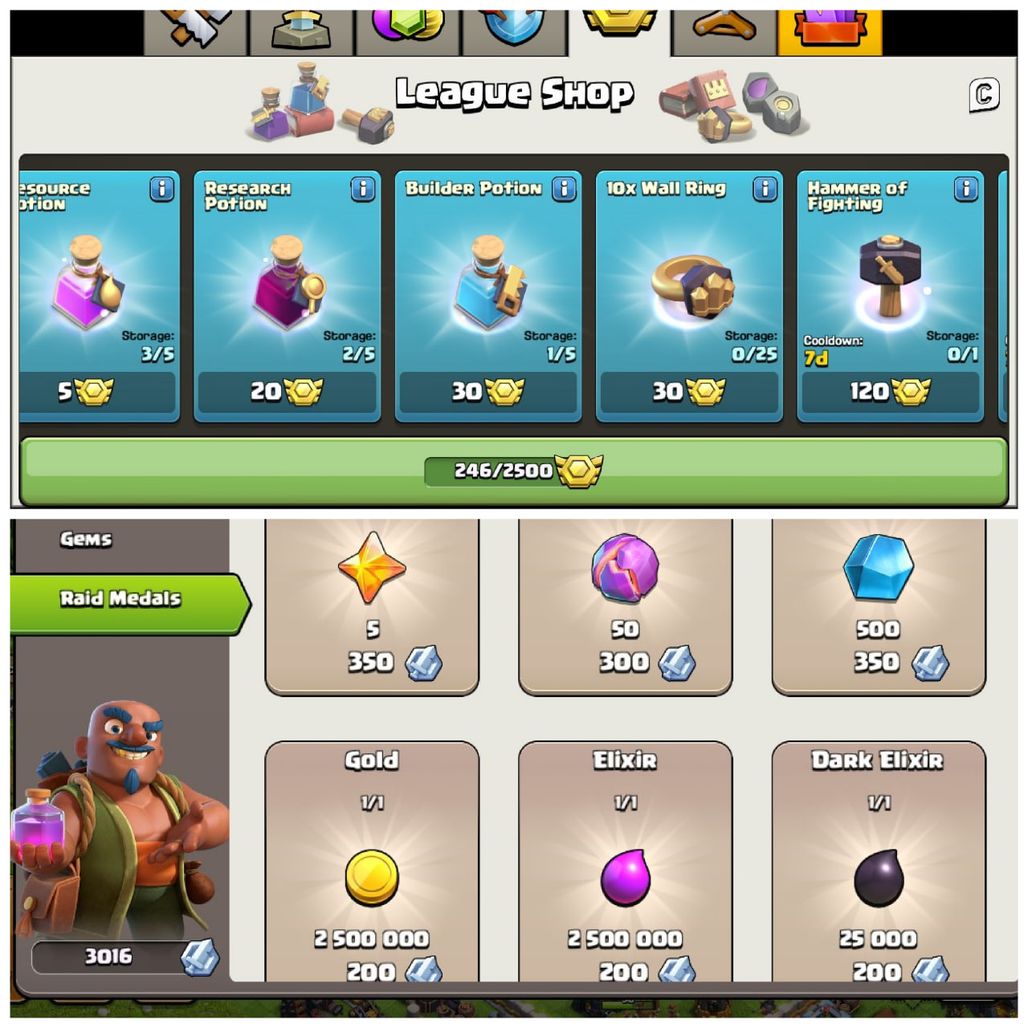Screen dimensions: 1028x1028
Task: Purchase 500 blue ore for 350 medals
Action: 879,606
